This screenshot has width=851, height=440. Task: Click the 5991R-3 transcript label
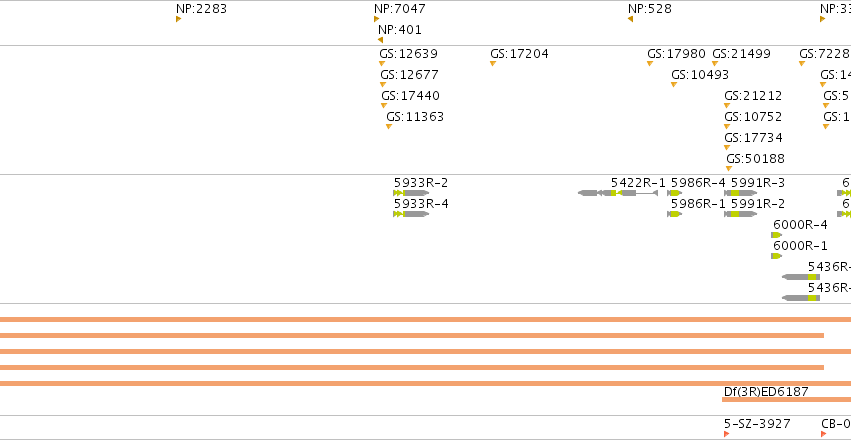pos(758,183)
